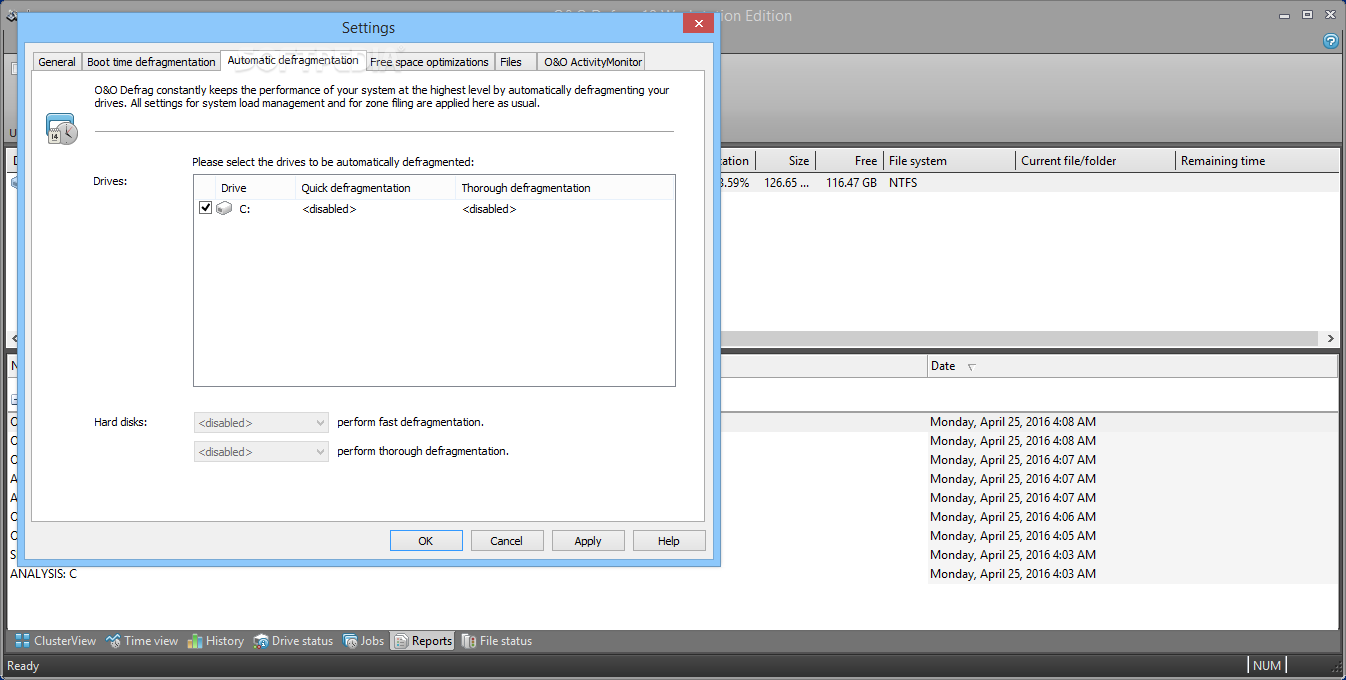This screenshot has height=680, width=1346.
Task: Click the Time view icon
Action: 113,641
